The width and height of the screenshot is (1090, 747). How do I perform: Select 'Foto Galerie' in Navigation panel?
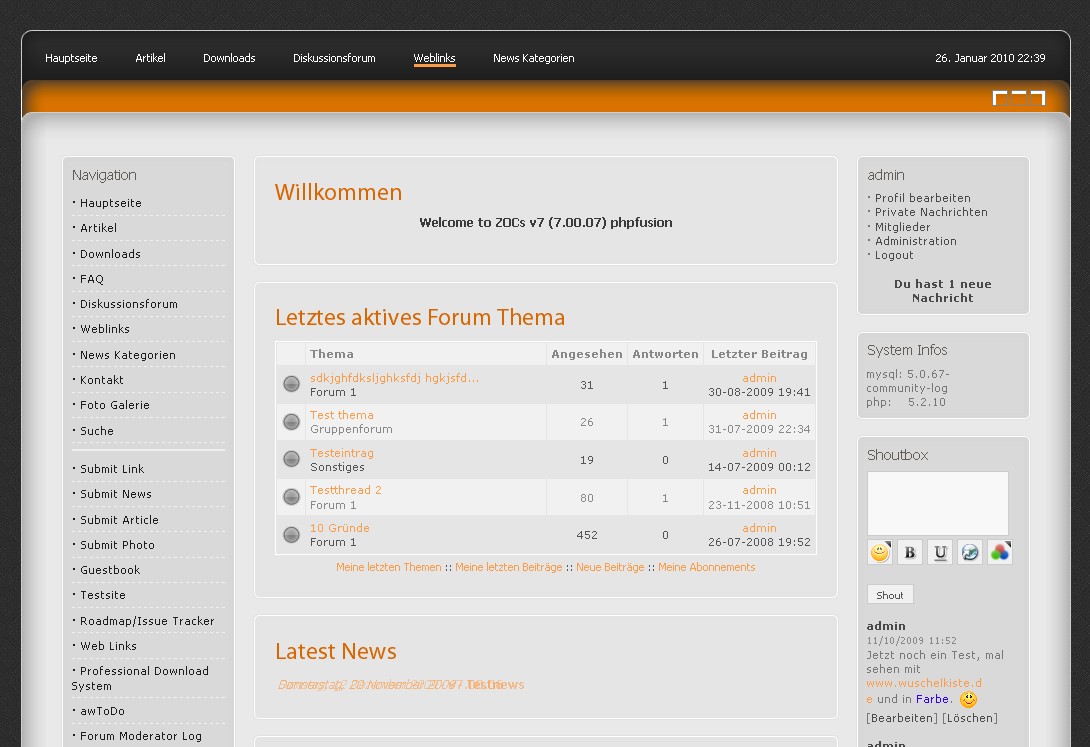(x=115, y=405)
